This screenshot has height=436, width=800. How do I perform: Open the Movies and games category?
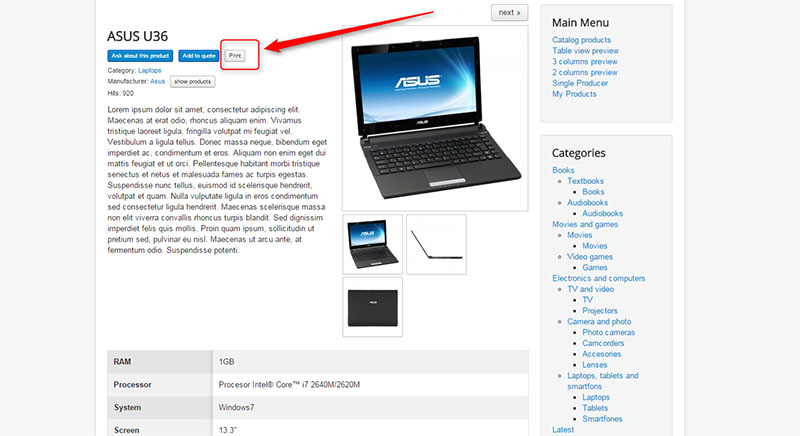coord(585,224)
